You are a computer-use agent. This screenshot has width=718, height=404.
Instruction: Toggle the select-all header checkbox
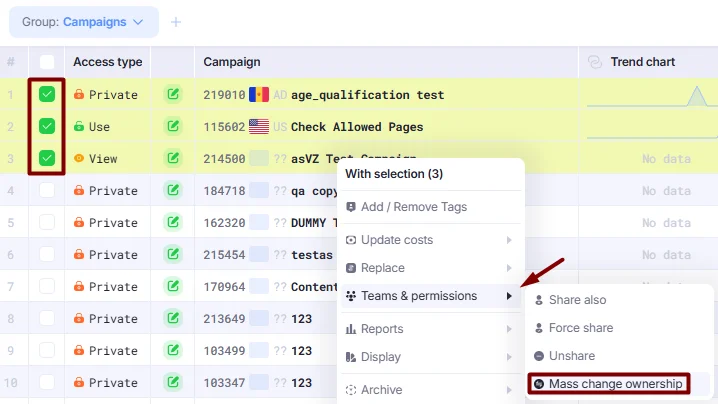coord(47,62)
